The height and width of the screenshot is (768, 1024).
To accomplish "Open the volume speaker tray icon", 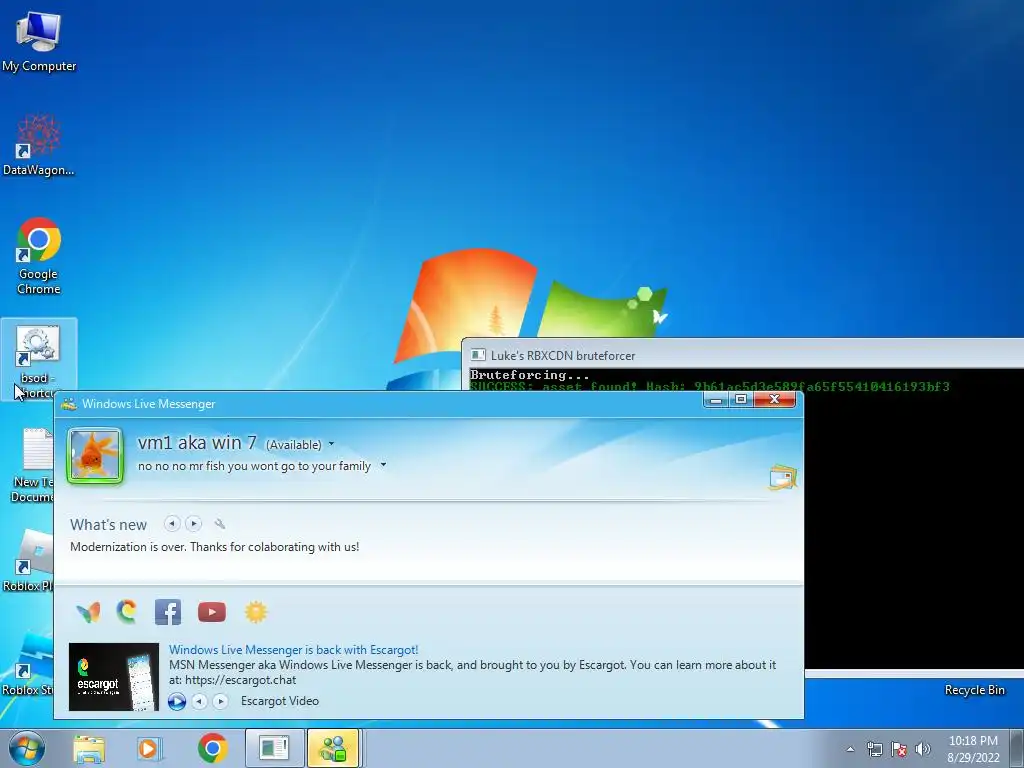I will 923,749.
